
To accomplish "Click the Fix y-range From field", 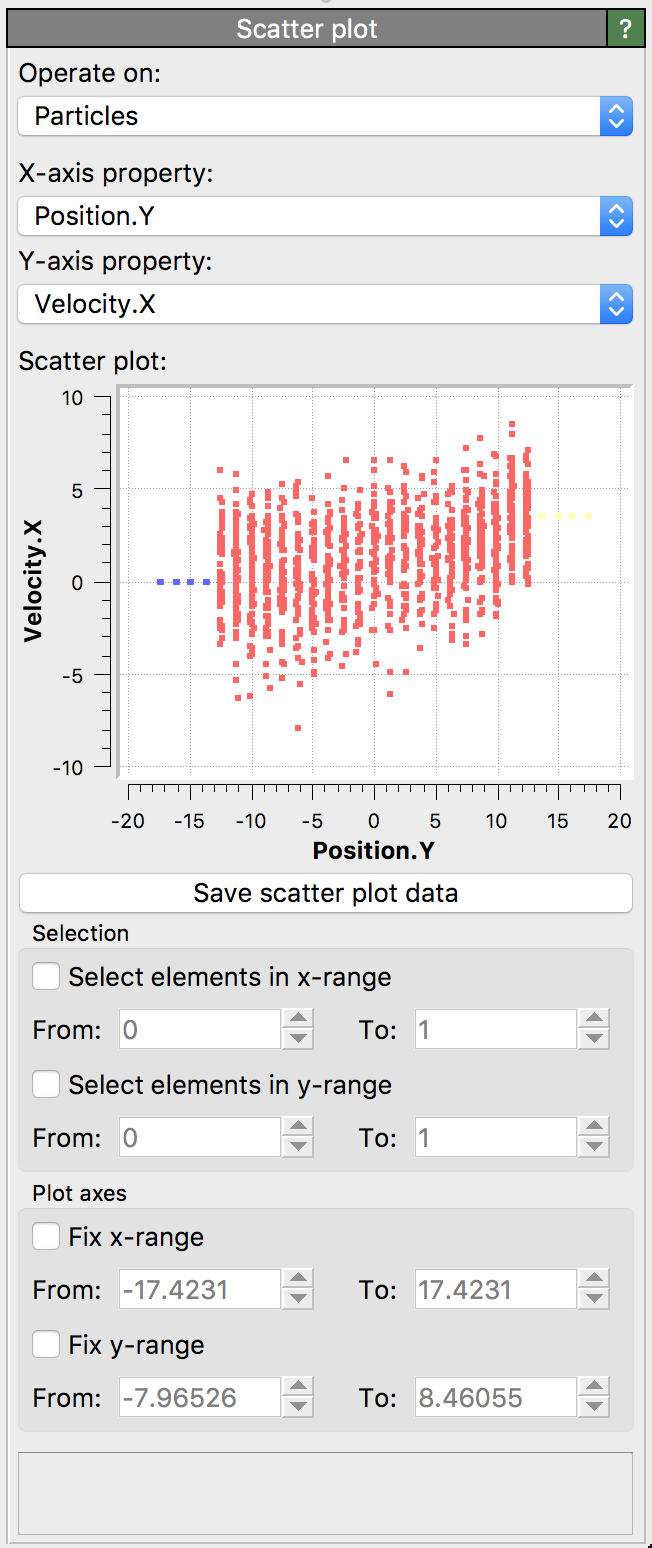I will point(199,1397).
